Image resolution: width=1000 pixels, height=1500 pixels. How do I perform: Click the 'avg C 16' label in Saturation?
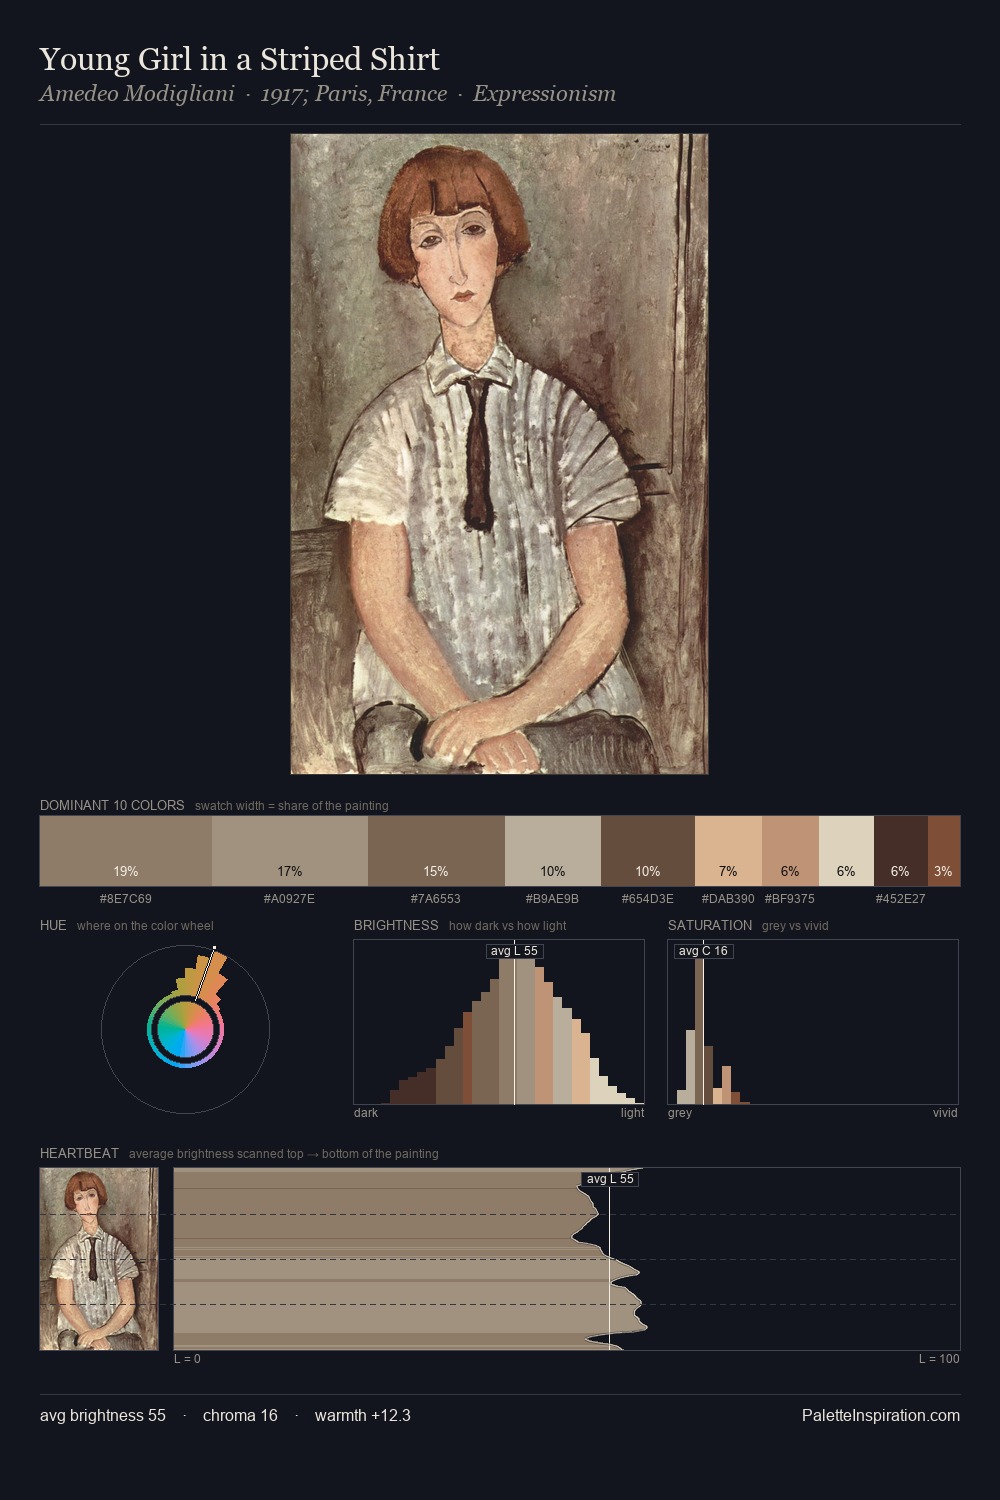pos(703,951)
